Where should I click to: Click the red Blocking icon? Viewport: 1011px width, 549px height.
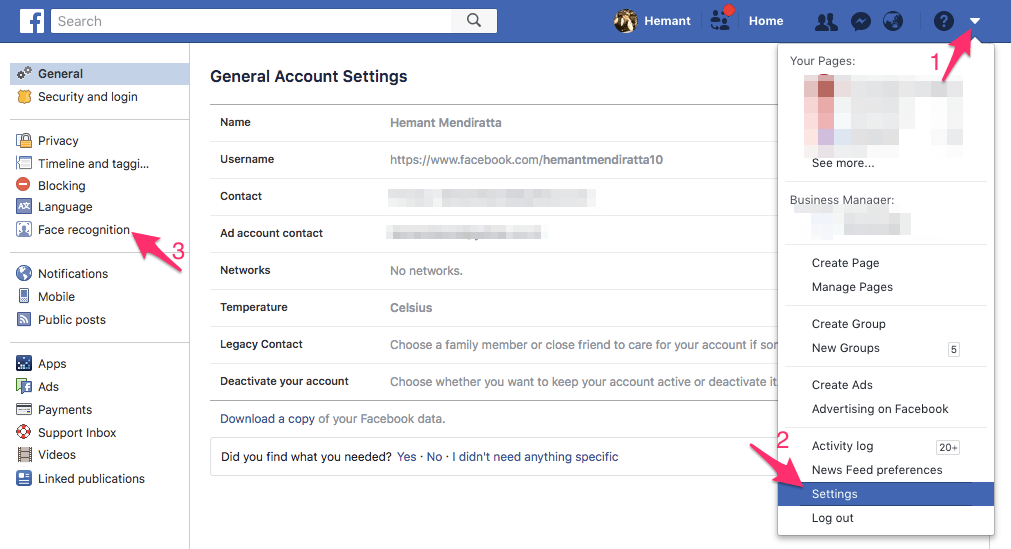point(23,185)
